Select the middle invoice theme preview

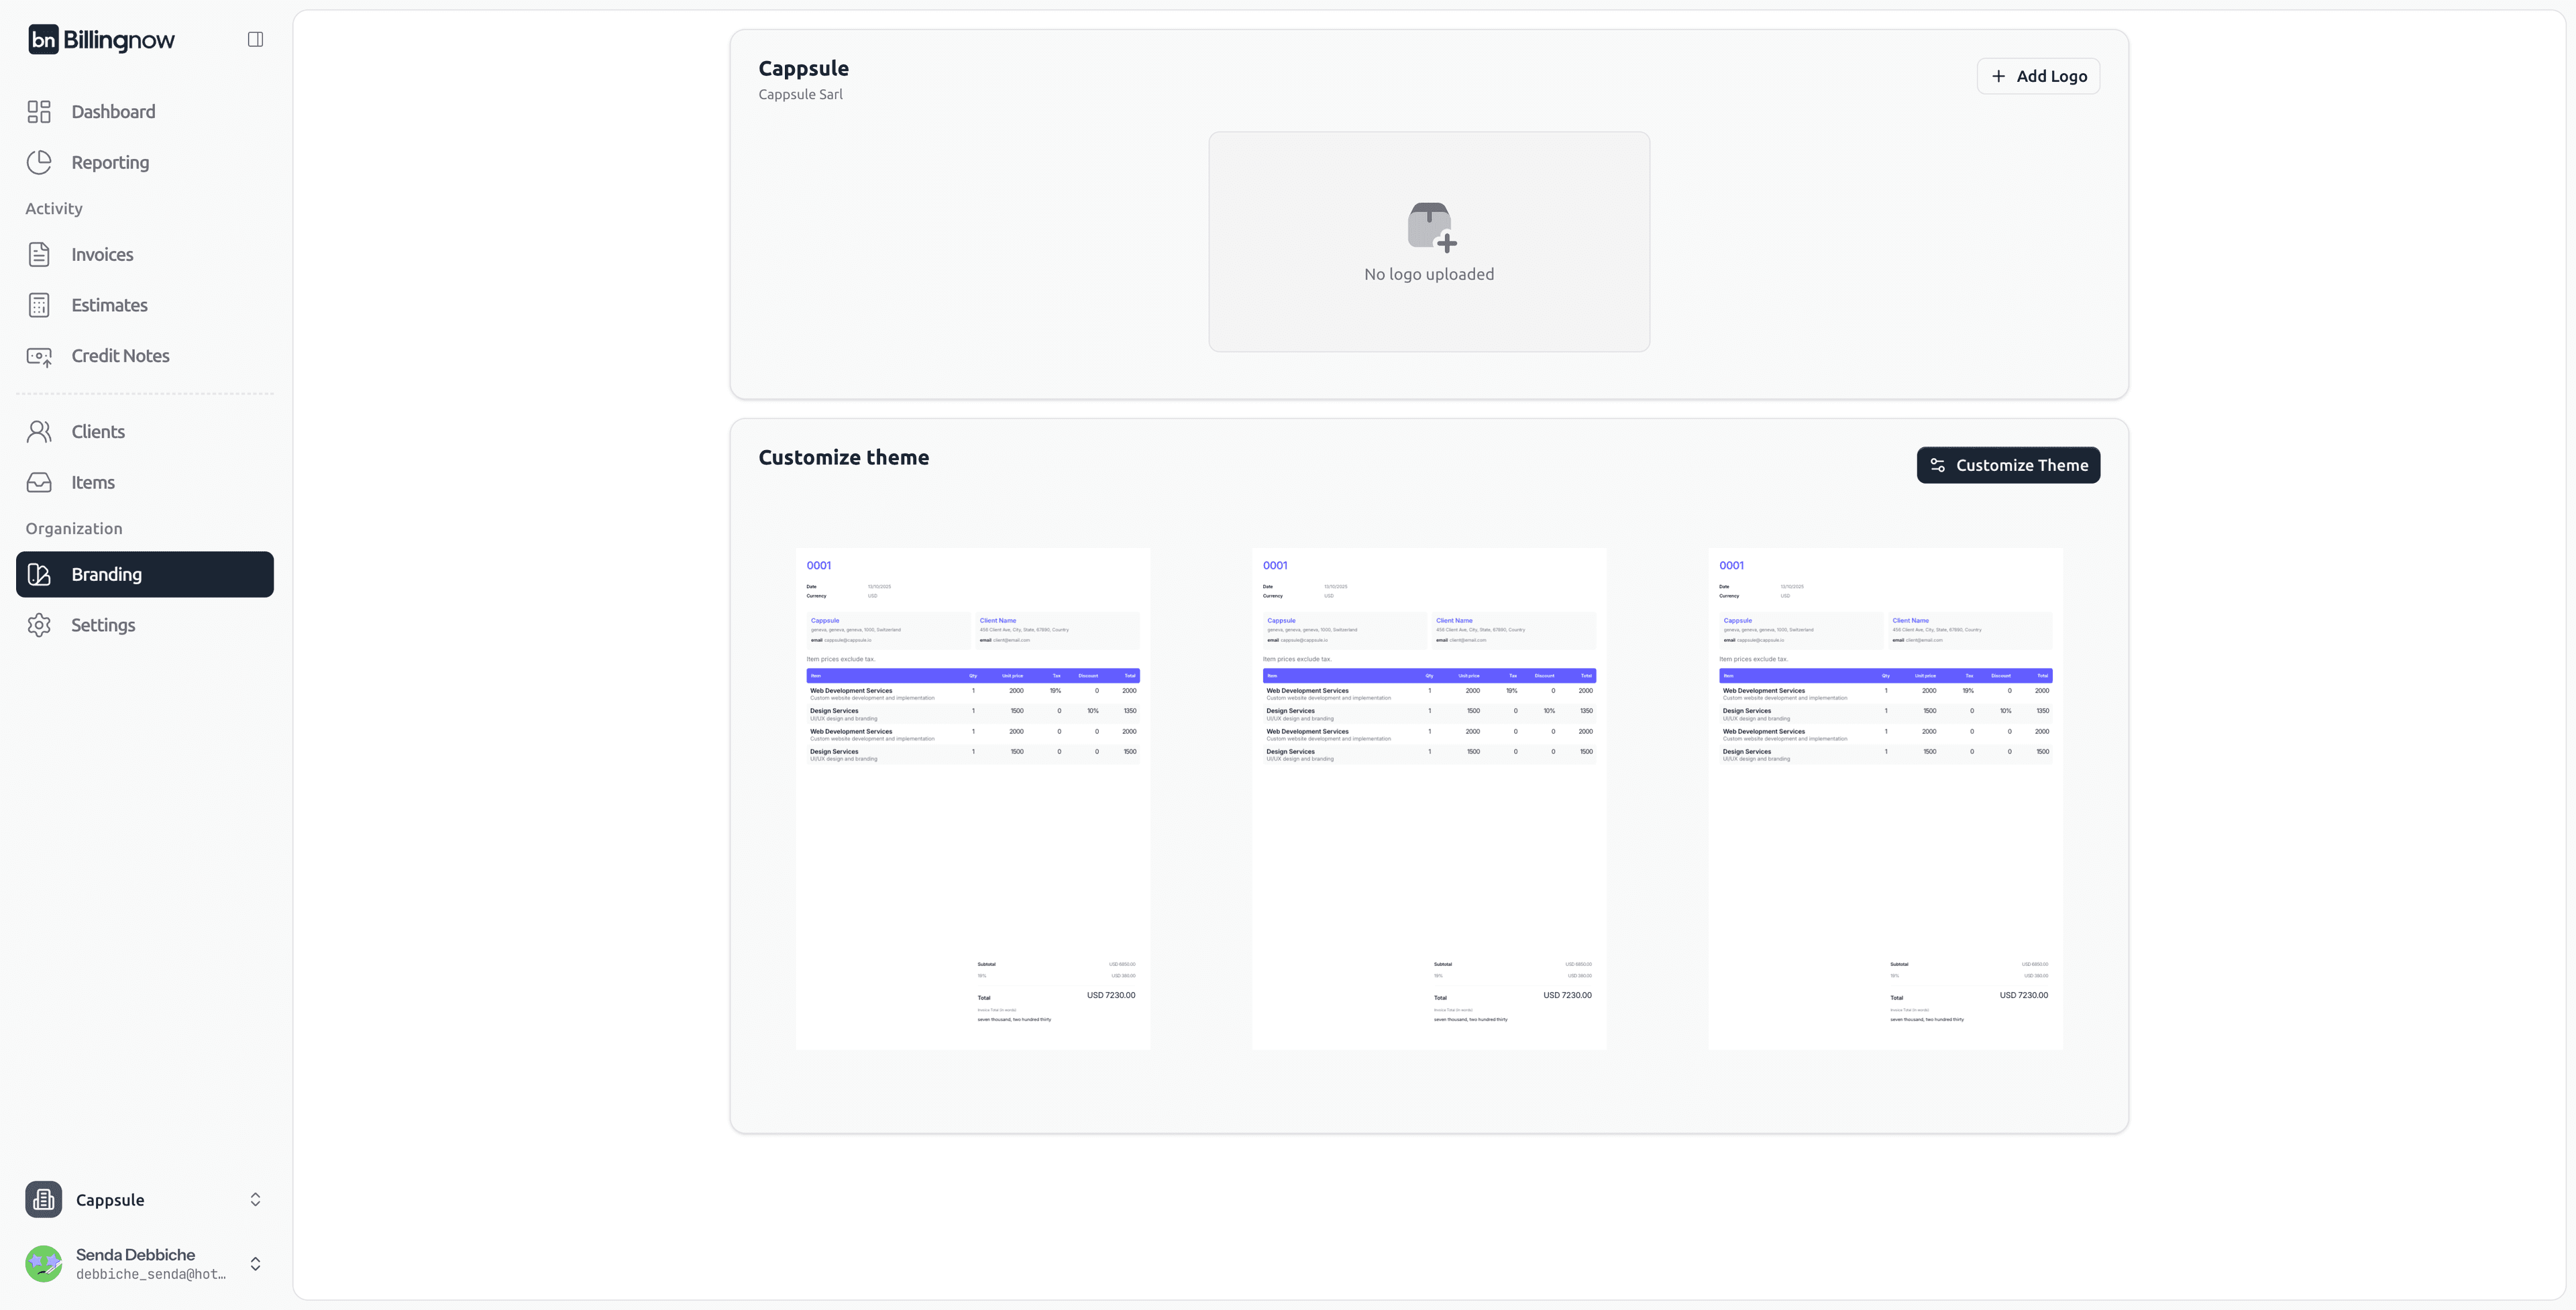pyautogui.click(x=1429, y=798)
